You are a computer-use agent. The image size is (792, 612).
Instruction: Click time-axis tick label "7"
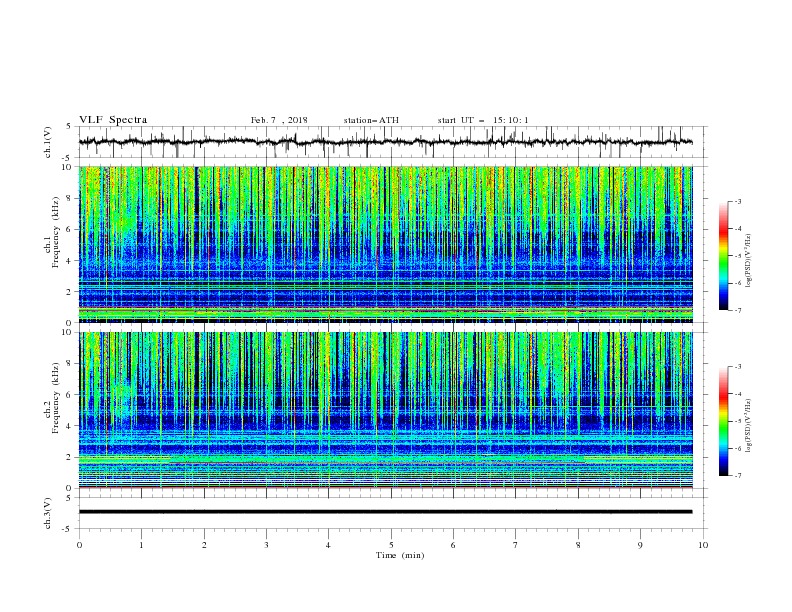(x=516, y=545)
